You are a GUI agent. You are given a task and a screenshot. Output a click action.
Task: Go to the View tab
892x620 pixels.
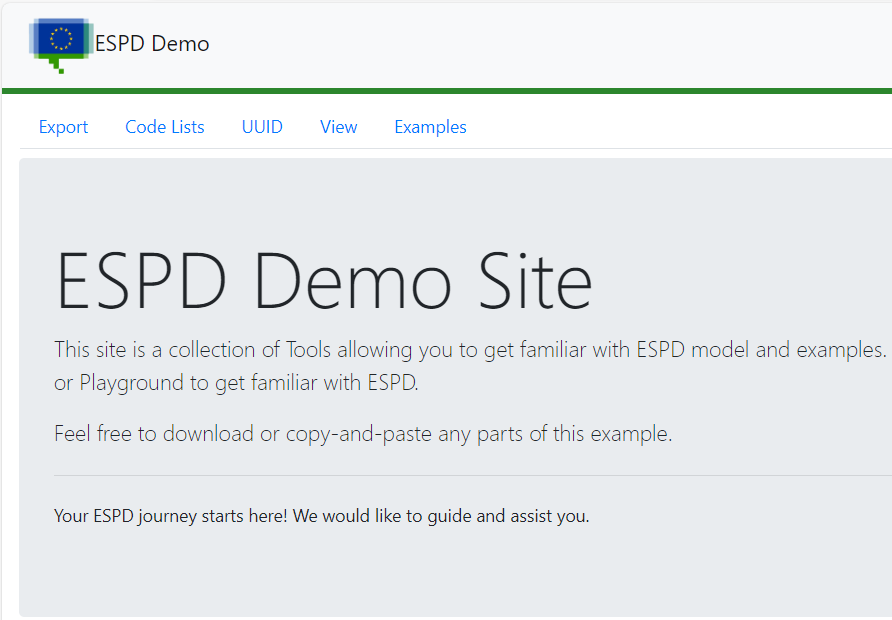[x=338, y=127]
